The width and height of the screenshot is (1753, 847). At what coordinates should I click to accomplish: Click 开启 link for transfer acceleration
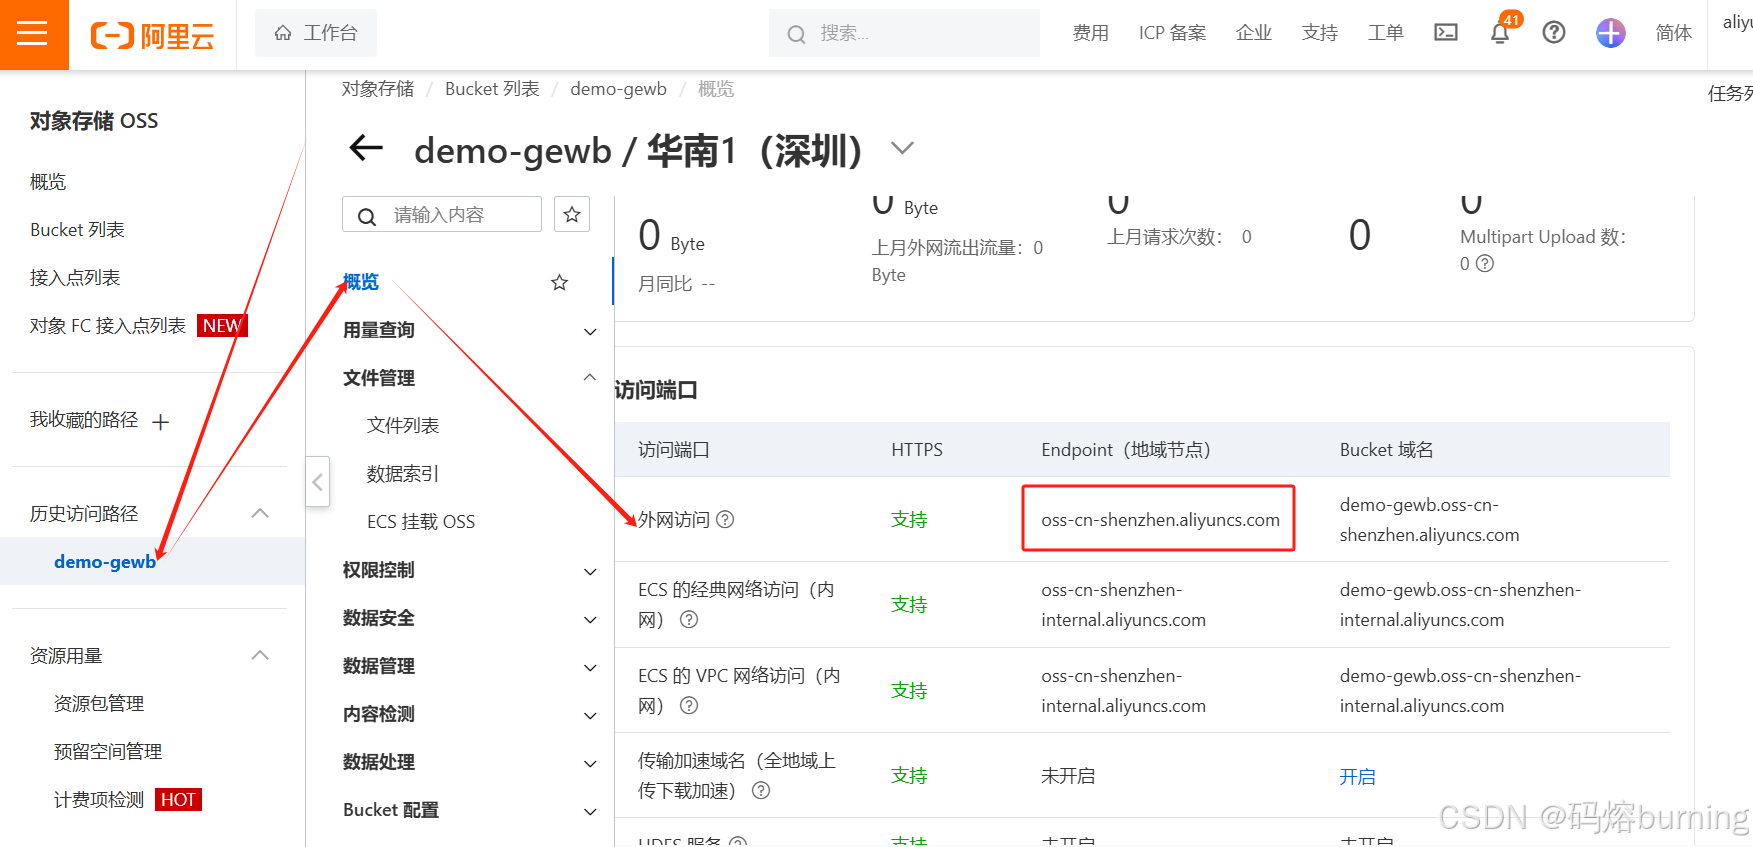pos(1358,777)
